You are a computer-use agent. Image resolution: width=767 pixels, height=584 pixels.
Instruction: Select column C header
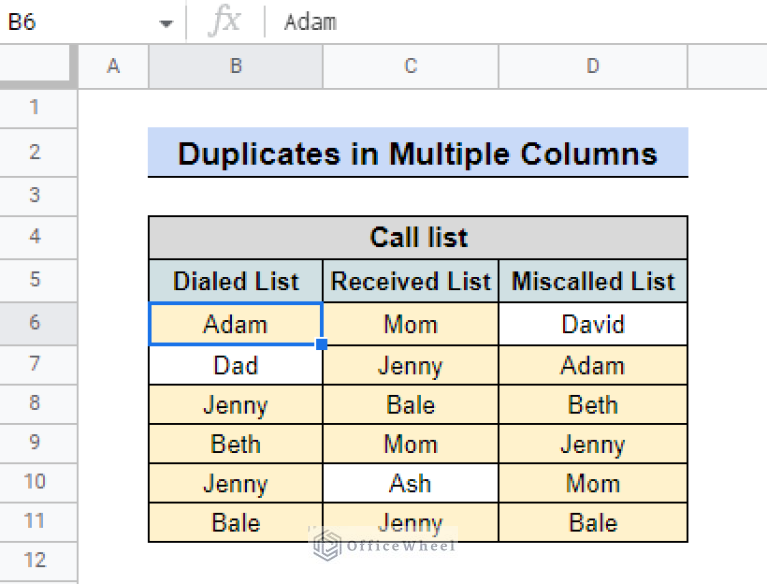tap(410, 66)
